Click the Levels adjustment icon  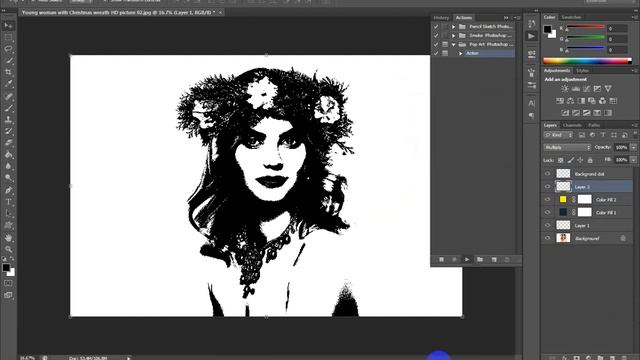click(x=576, y=89)
